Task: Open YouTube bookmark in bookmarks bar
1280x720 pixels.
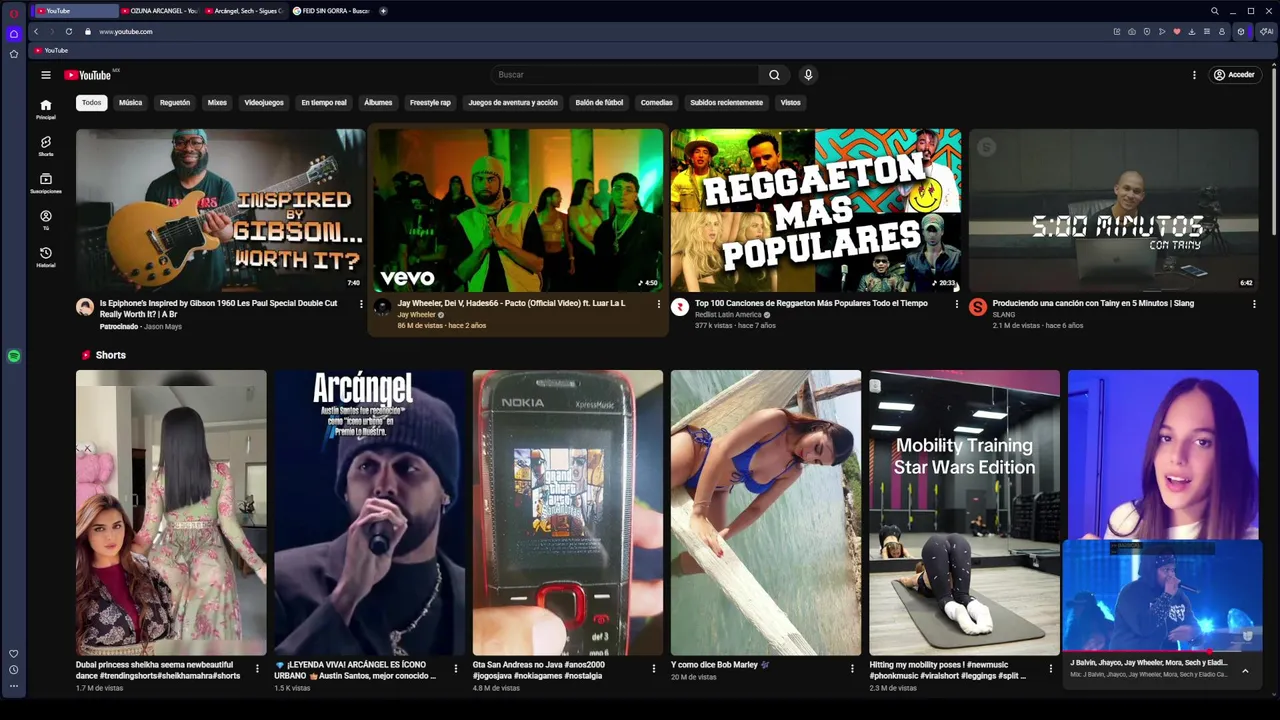Action: click(51, 50)
